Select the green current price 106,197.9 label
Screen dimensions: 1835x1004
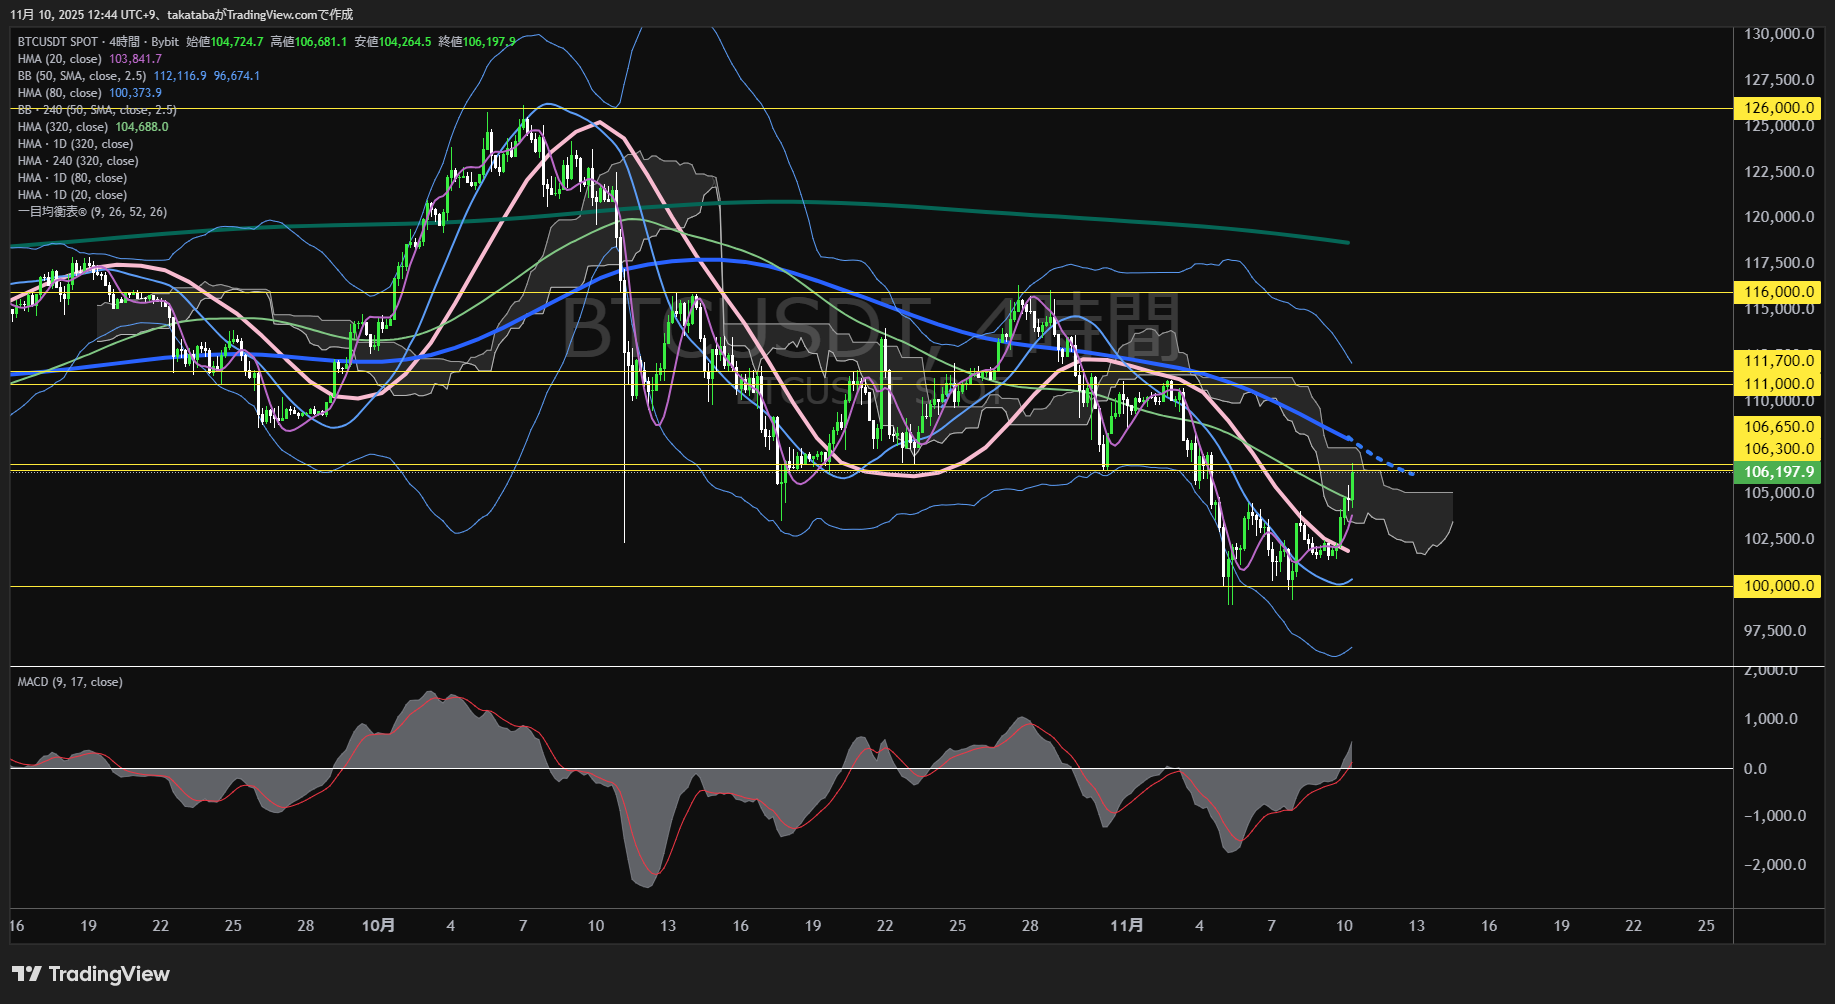[x=1778, y=472]
